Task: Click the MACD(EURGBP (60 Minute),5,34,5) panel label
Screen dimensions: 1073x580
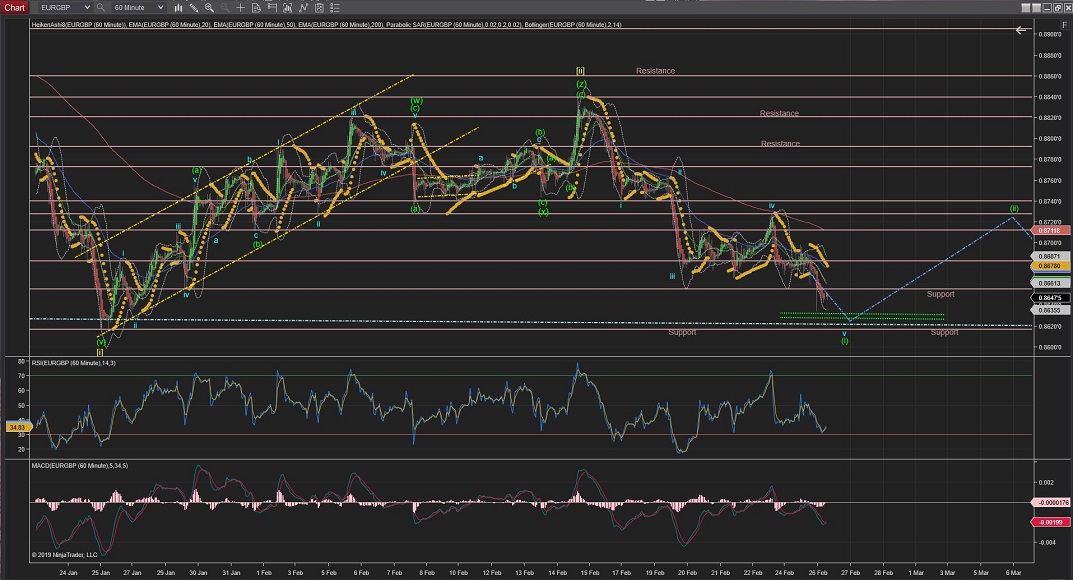Action: (x=79, y=466)
